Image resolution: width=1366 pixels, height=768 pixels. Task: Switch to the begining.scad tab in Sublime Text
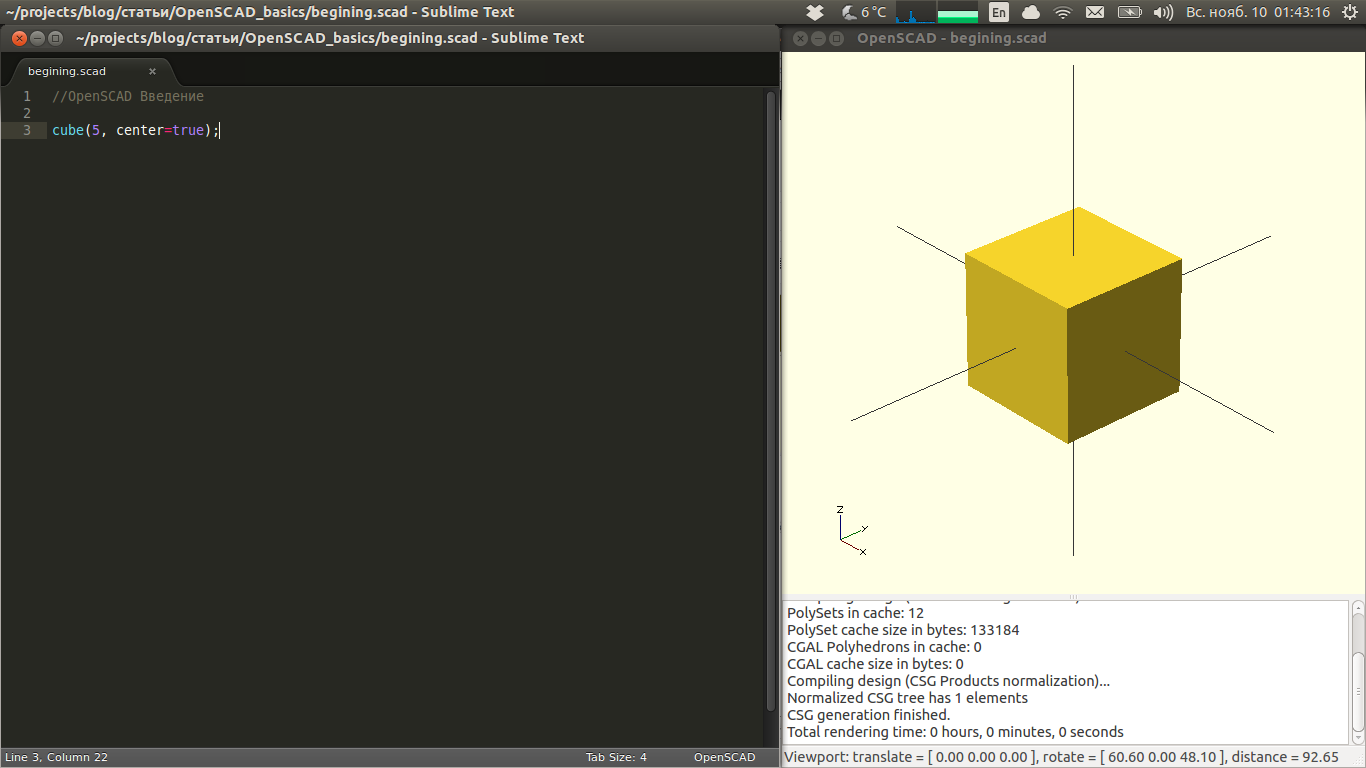[90, 71]
